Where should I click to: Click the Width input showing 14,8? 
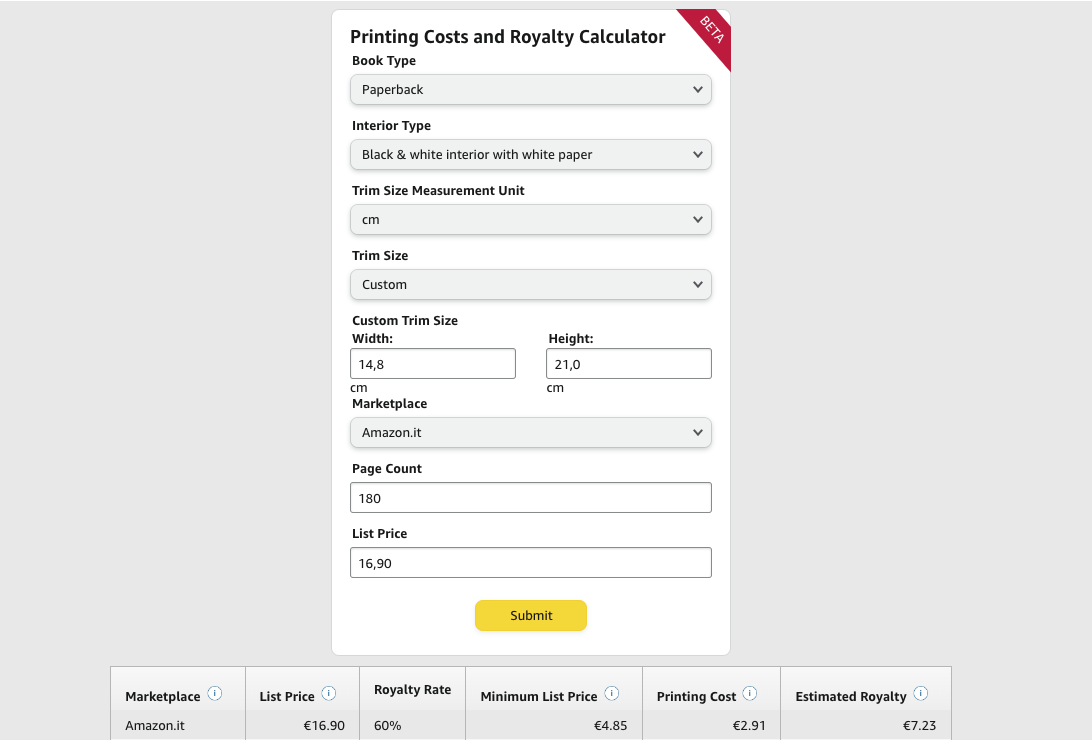432,363
